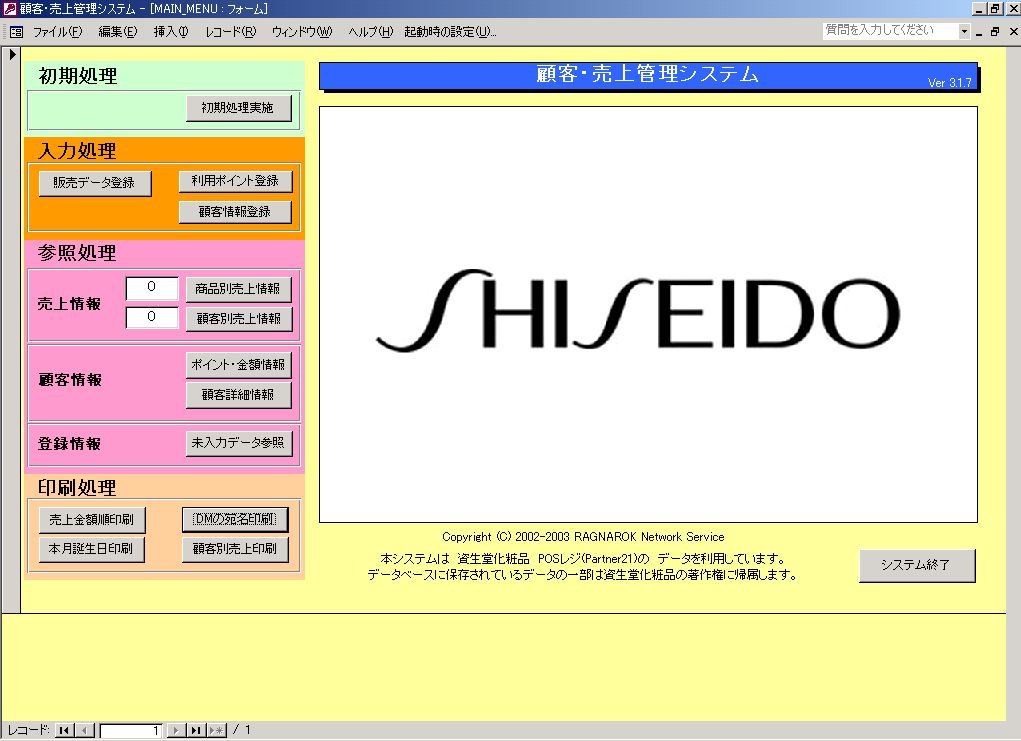This screenshot has height=741, width=1021.
Task: Open 顧客詳細情報
Action: [x=238, y=395]
